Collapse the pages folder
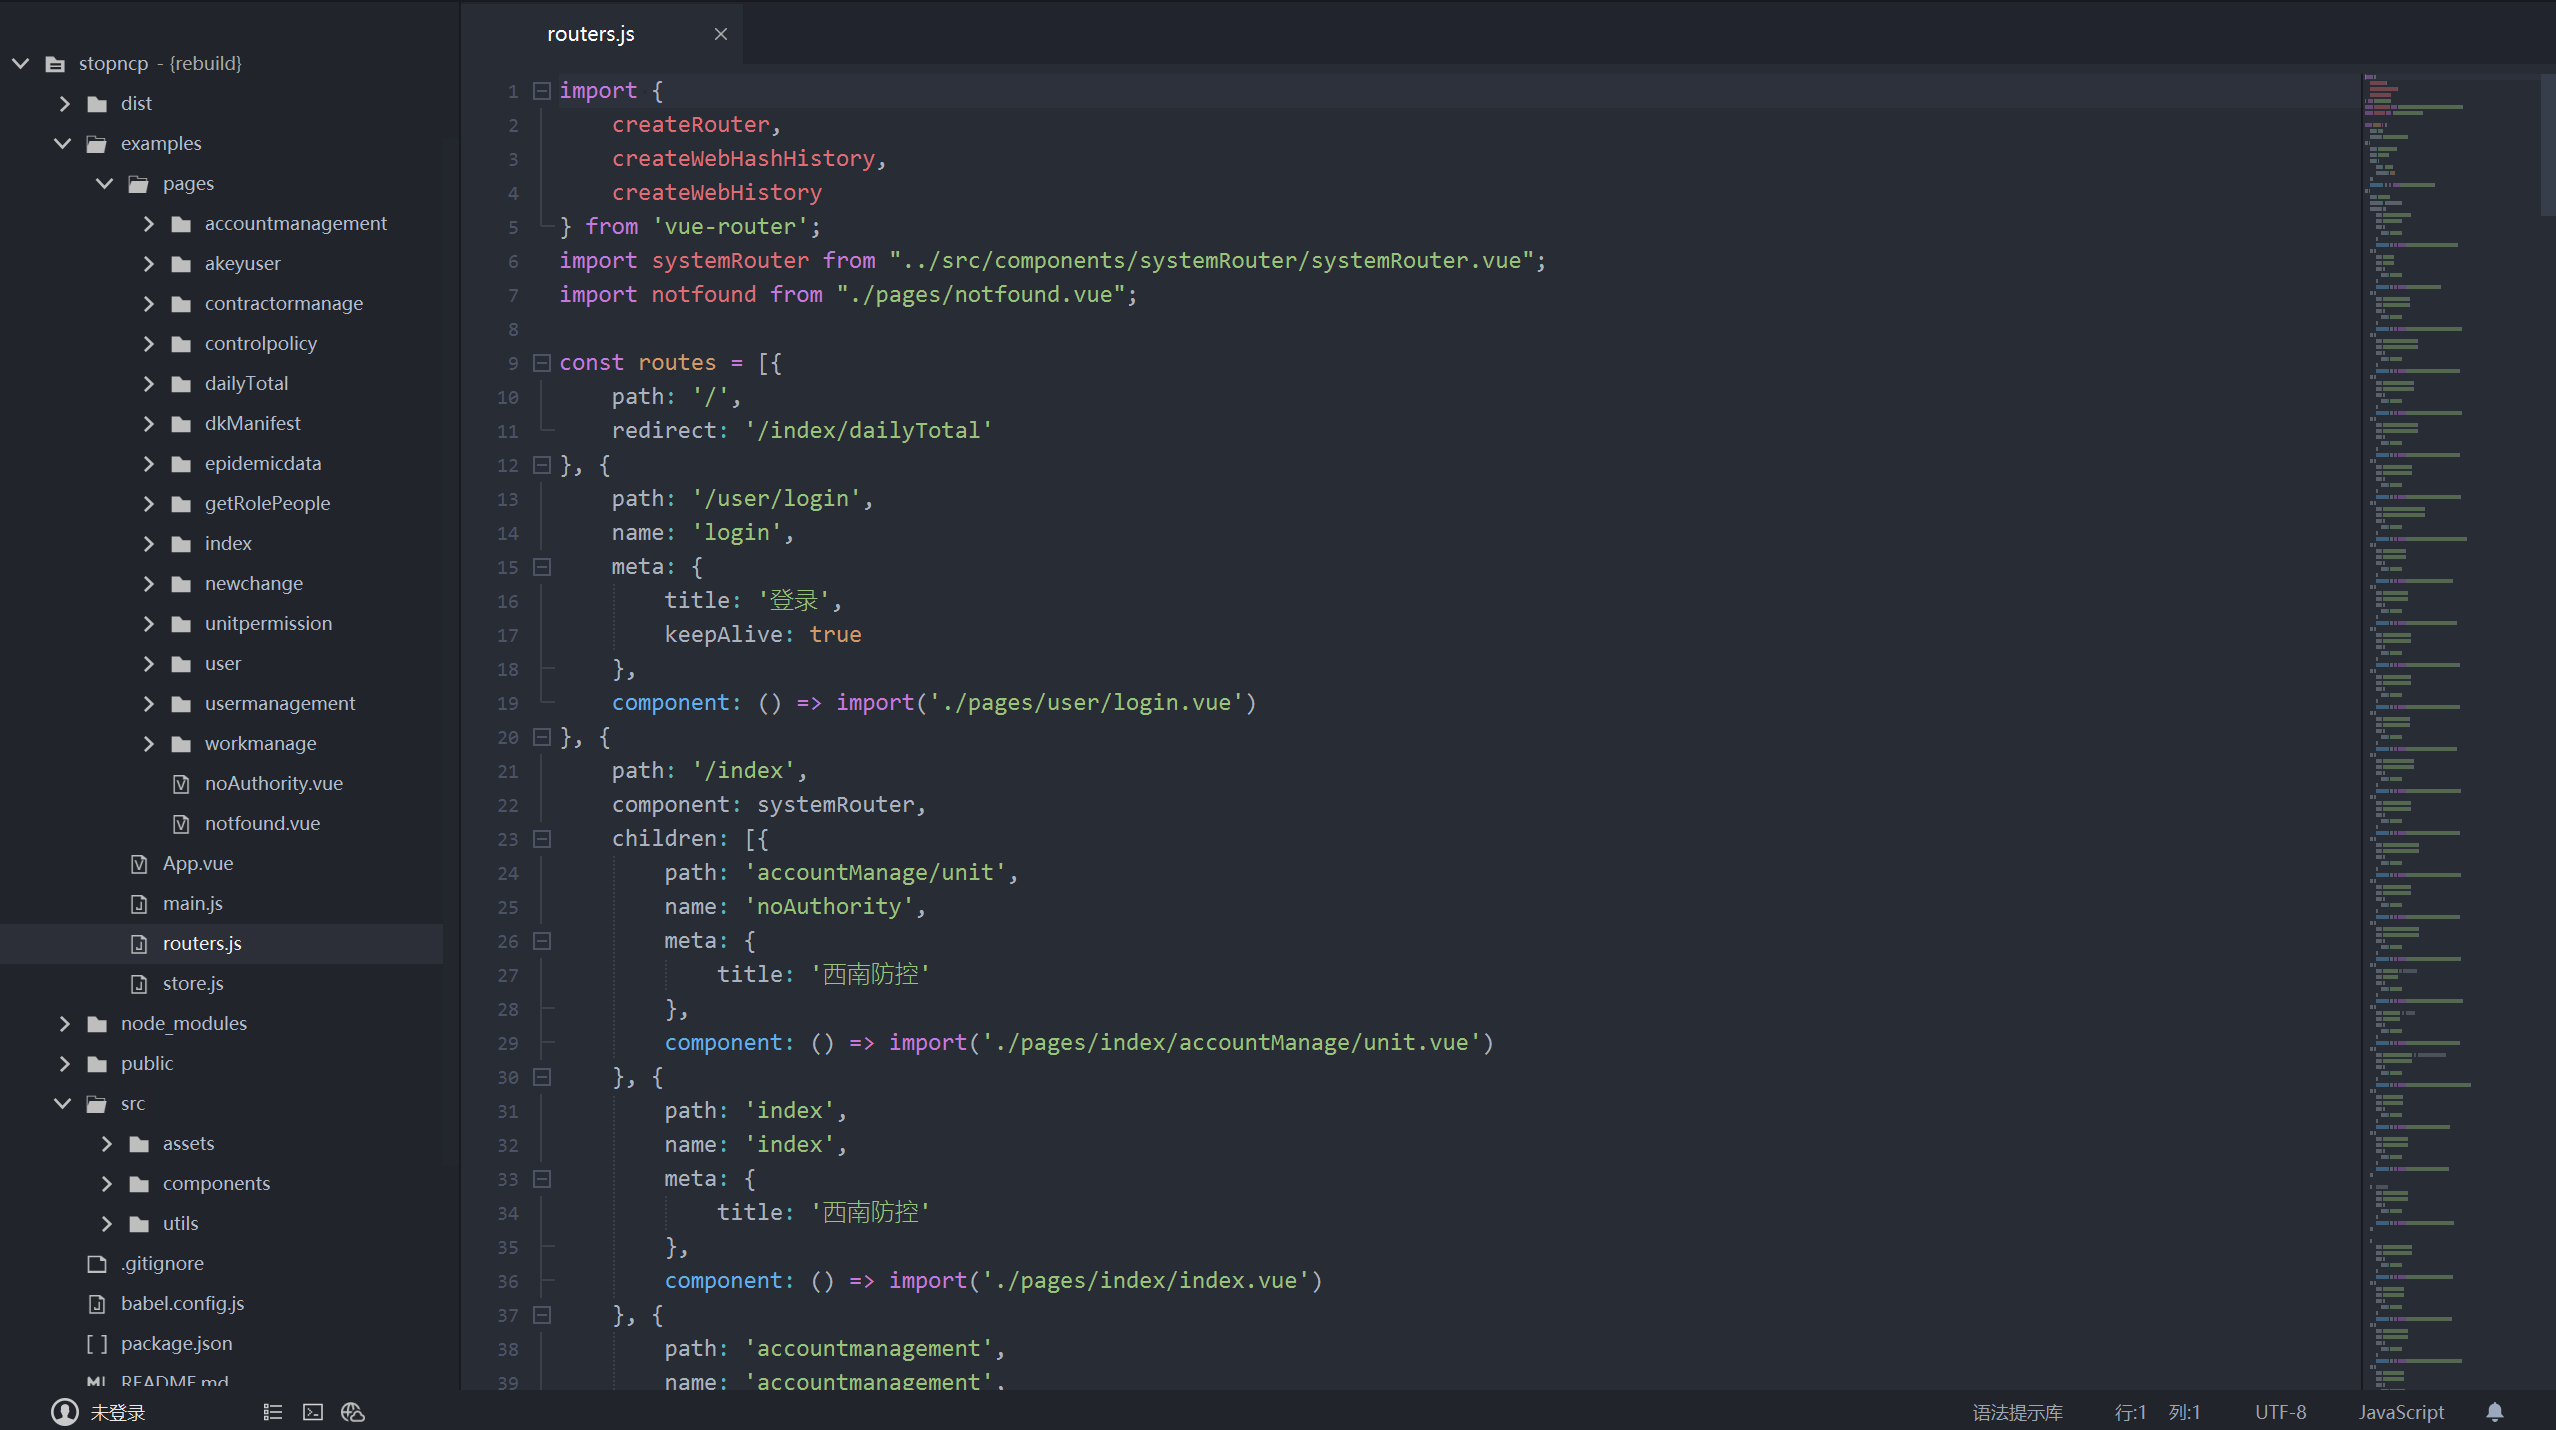Screen dimensions: 2556x1430 click(x=104, y=184)
